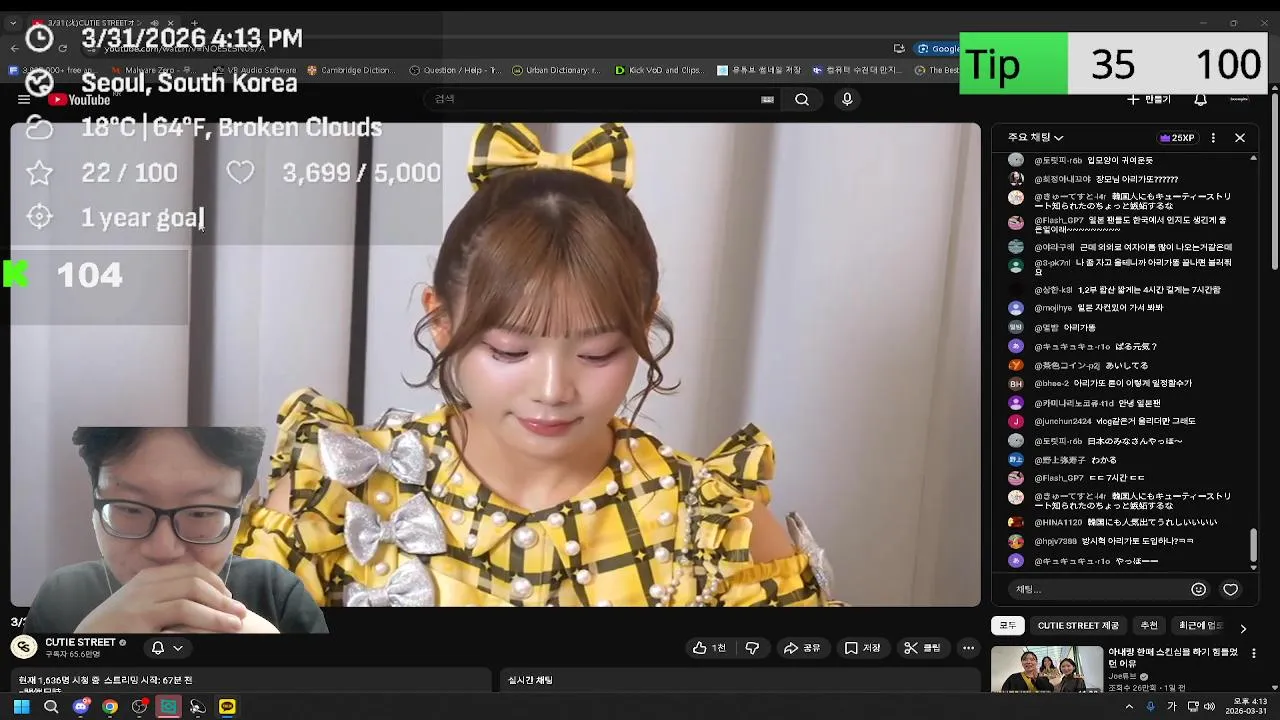Viewport: 1280px width, 720px height.
Task: Open Windows taskbar search
Action: coord(51,706)
